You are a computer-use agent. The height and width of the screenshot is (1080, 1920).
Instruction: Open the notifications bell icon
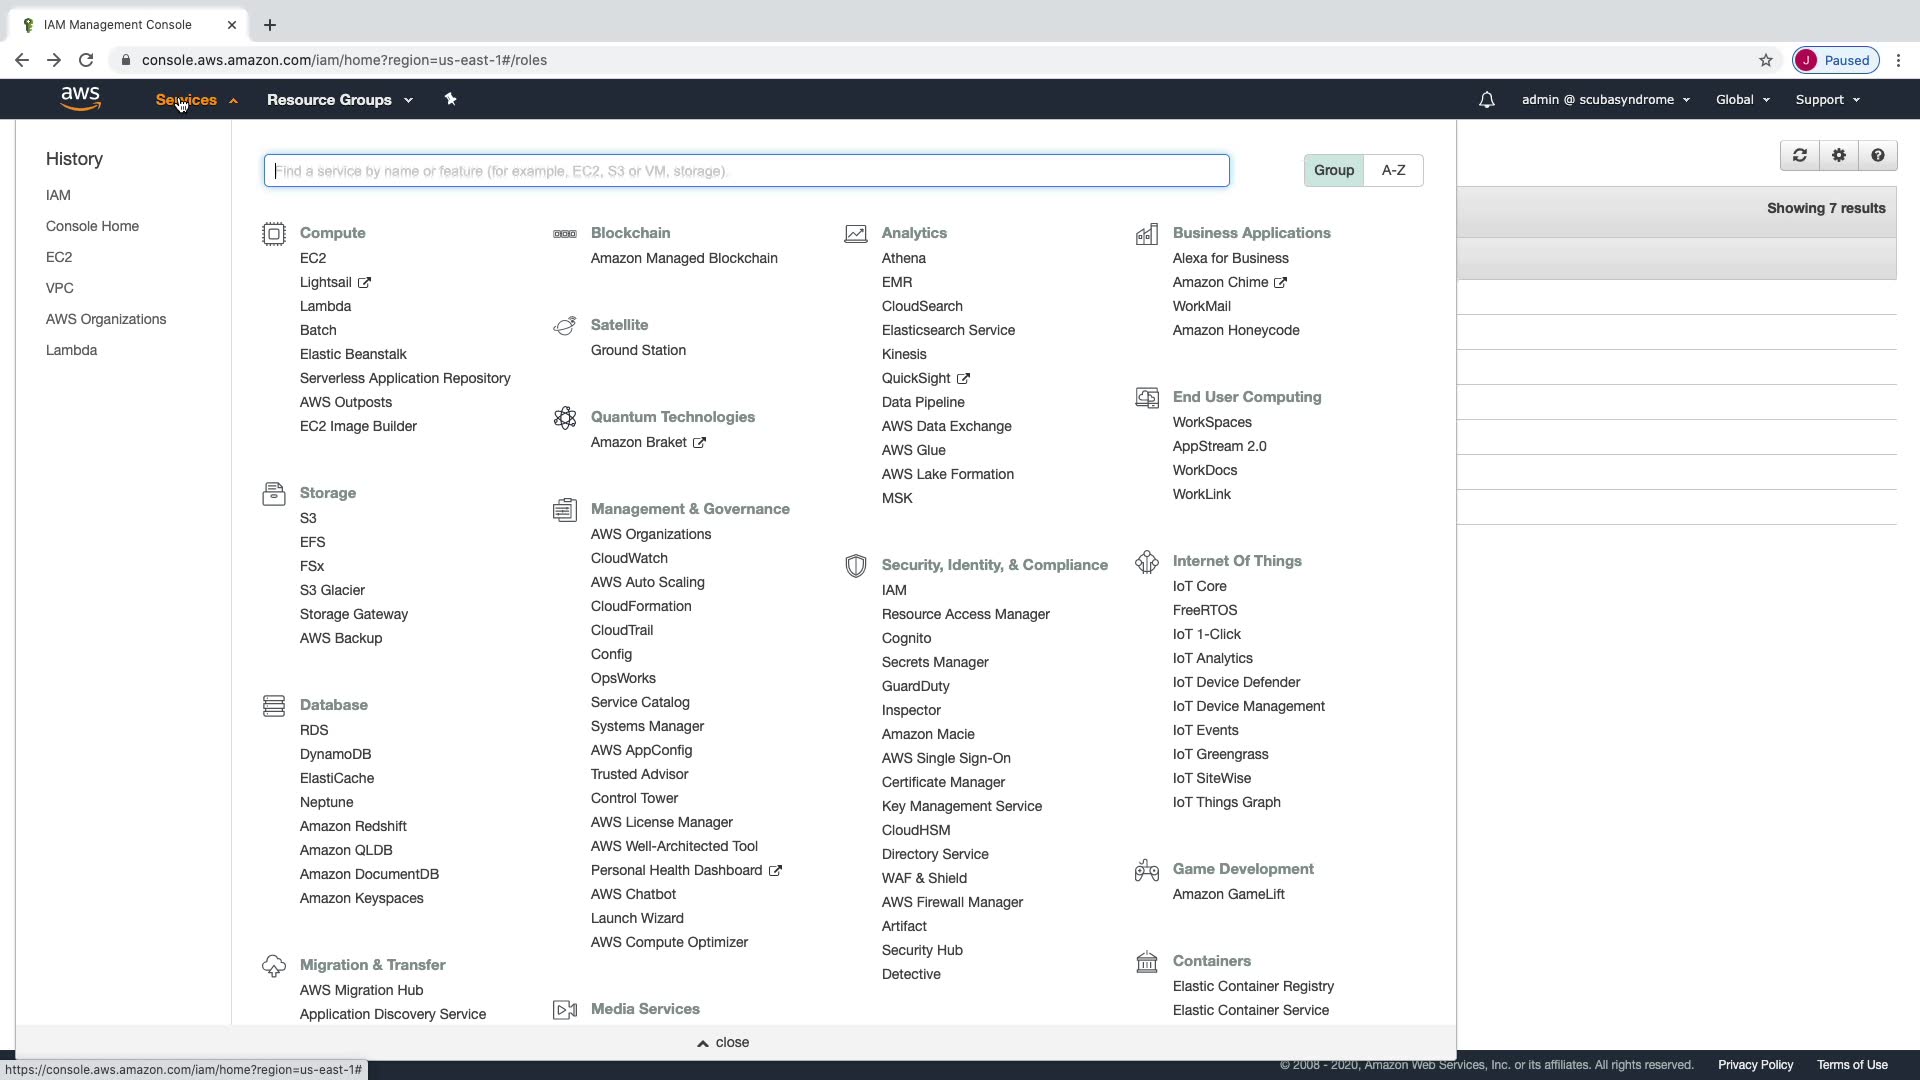1486,100
